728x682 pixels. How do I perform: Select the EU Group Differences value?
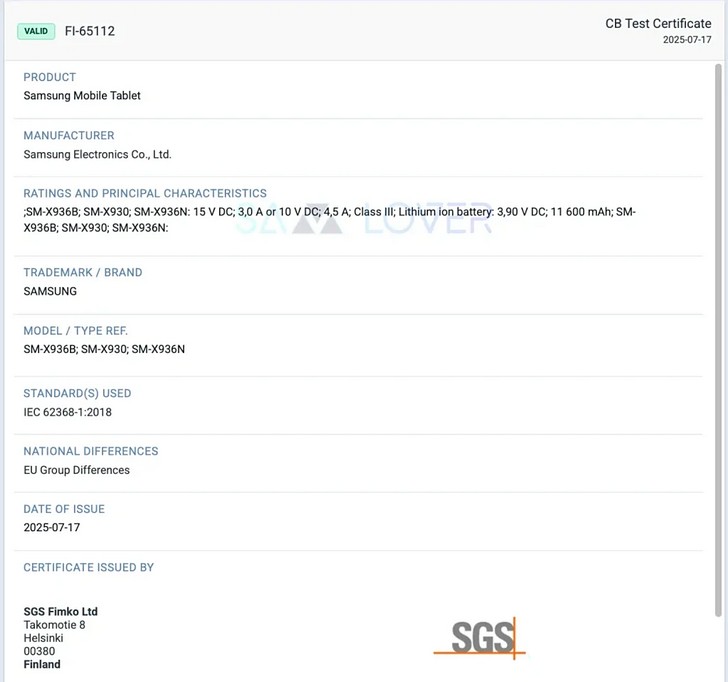point(77,470)
